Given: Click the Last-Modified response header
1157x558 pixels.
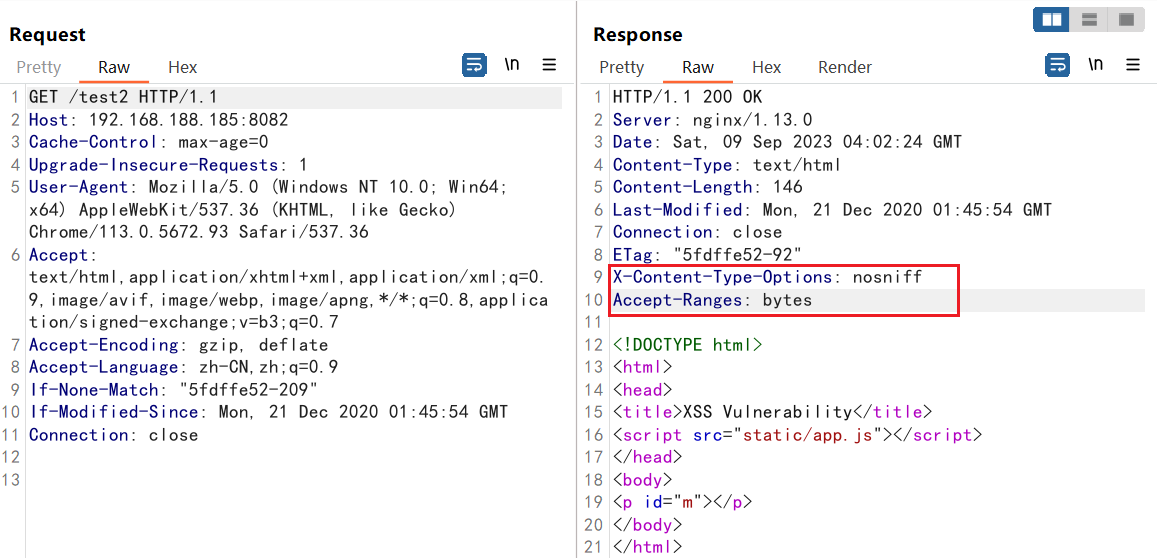Looking at the screenshot, I should tap(832, 210).
